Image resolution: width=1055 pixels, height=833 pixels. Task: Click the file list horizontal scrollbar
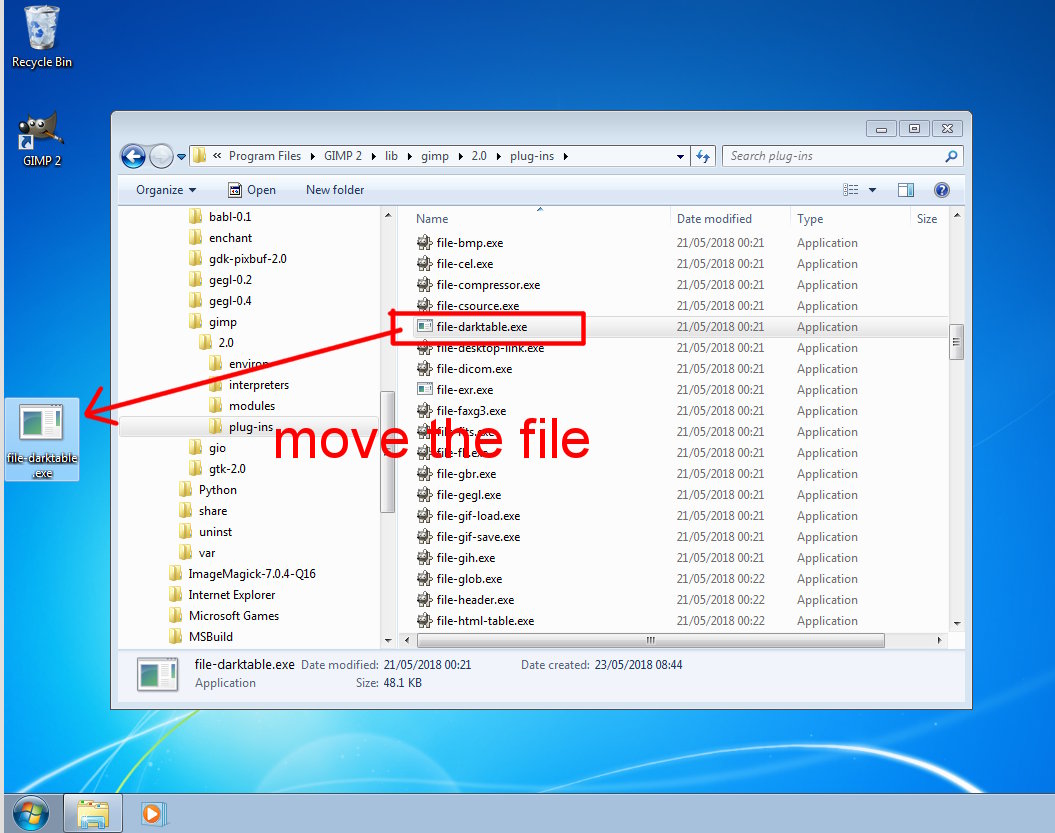tap(650, 641)
